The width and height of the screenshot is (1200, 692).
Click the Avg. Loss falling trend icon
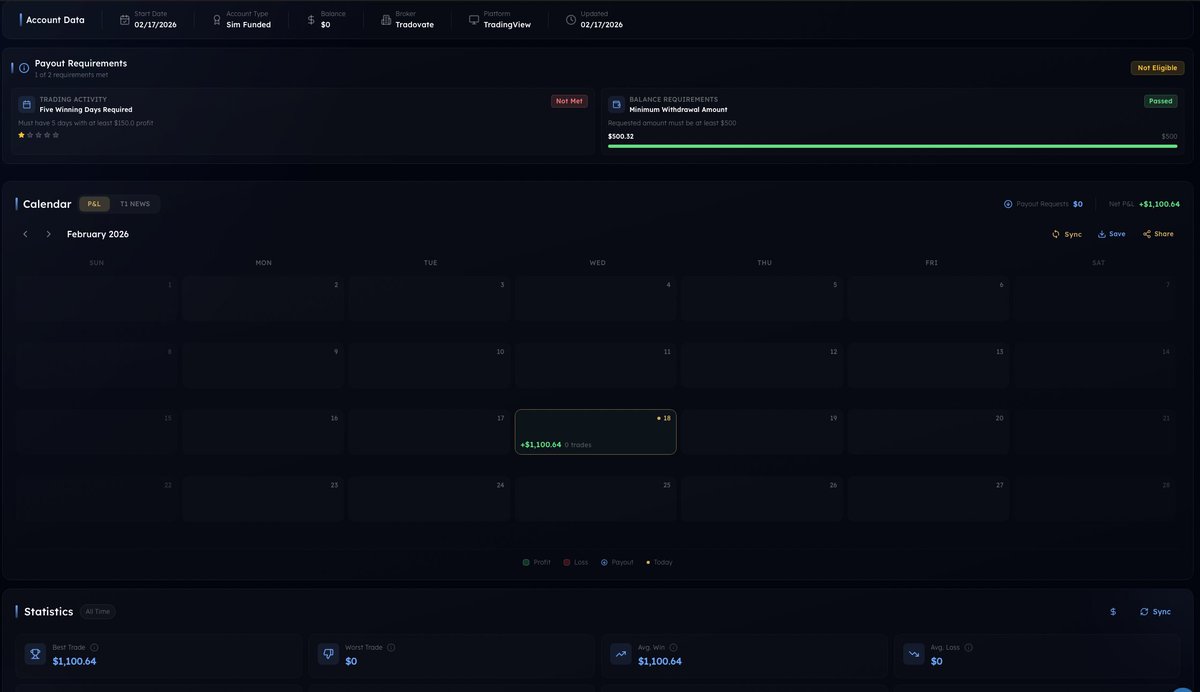point(914,654)
